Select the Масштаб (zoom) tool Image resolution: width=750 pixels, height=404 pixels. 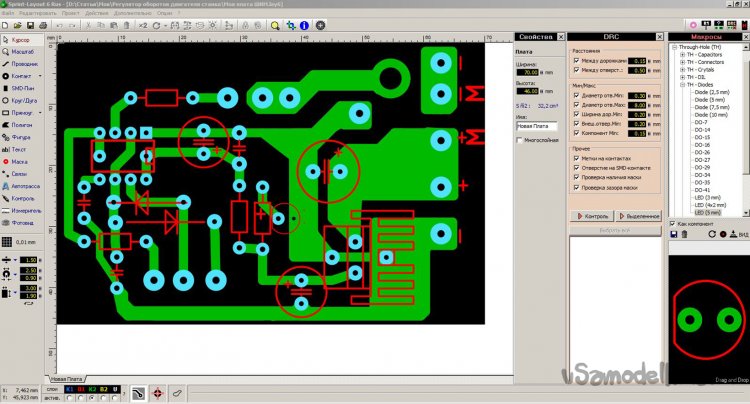26,51
